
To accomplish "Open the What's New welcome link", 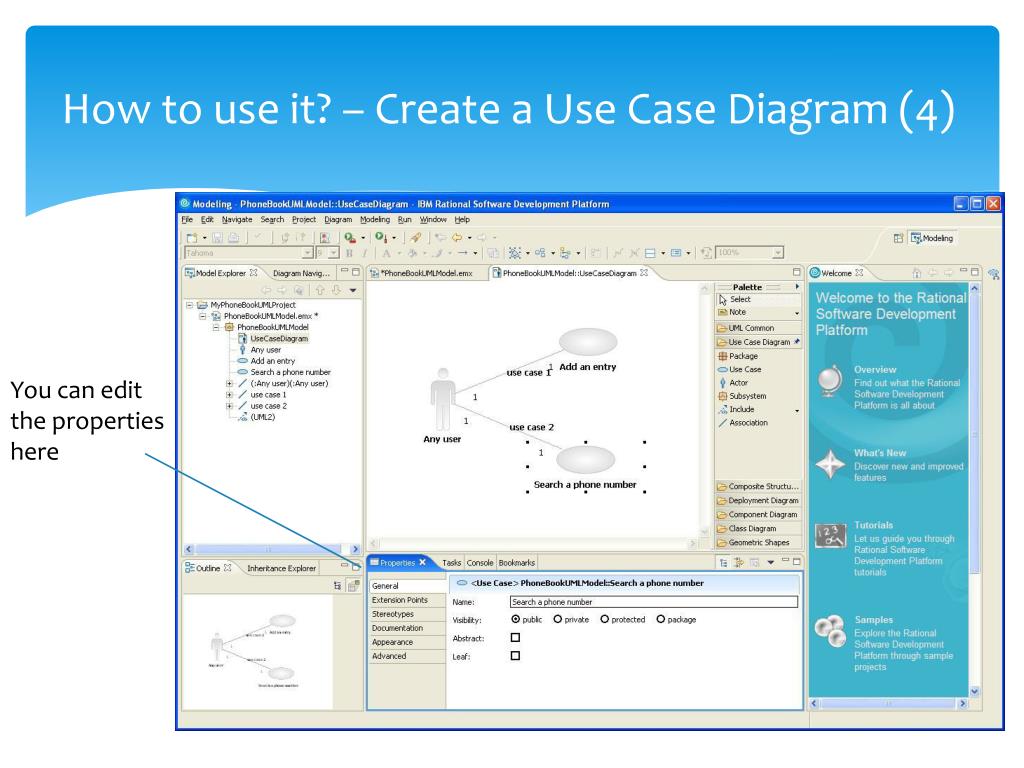I will point(880,453).
